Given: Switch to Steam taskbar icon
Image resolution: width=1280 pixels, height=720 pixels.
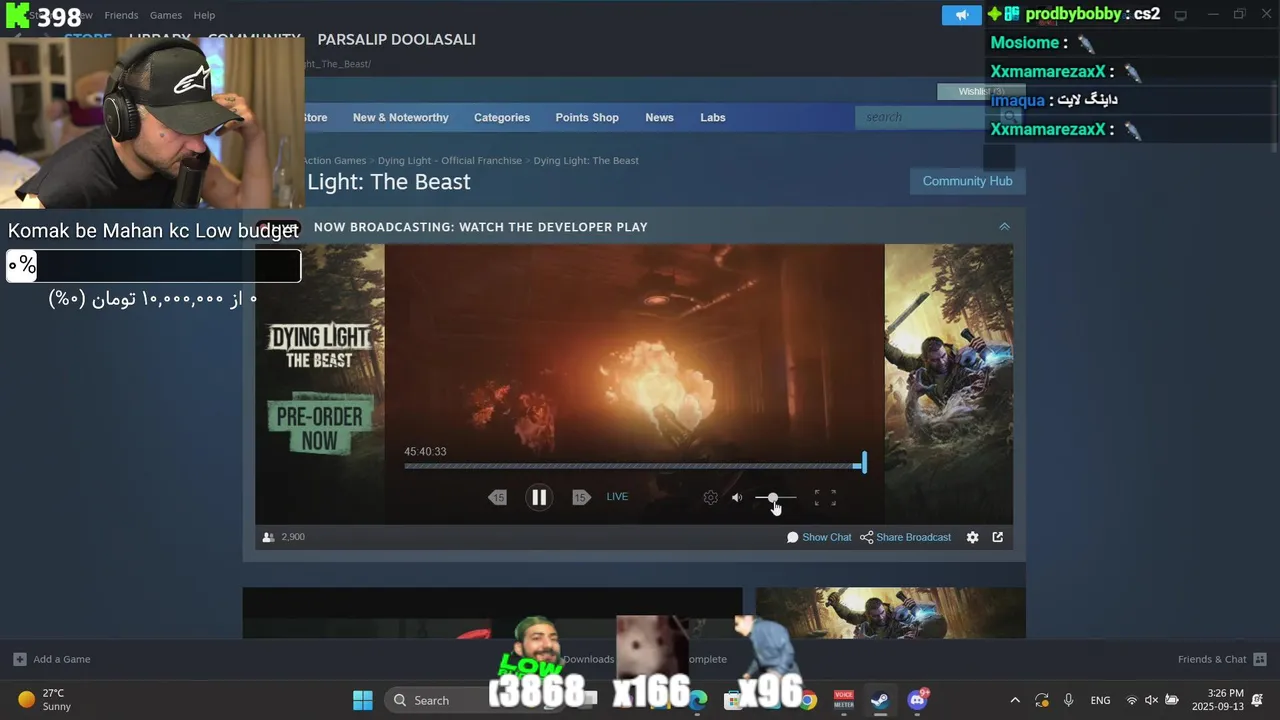Looking at the screenshot, I should (x=880, y=700).
